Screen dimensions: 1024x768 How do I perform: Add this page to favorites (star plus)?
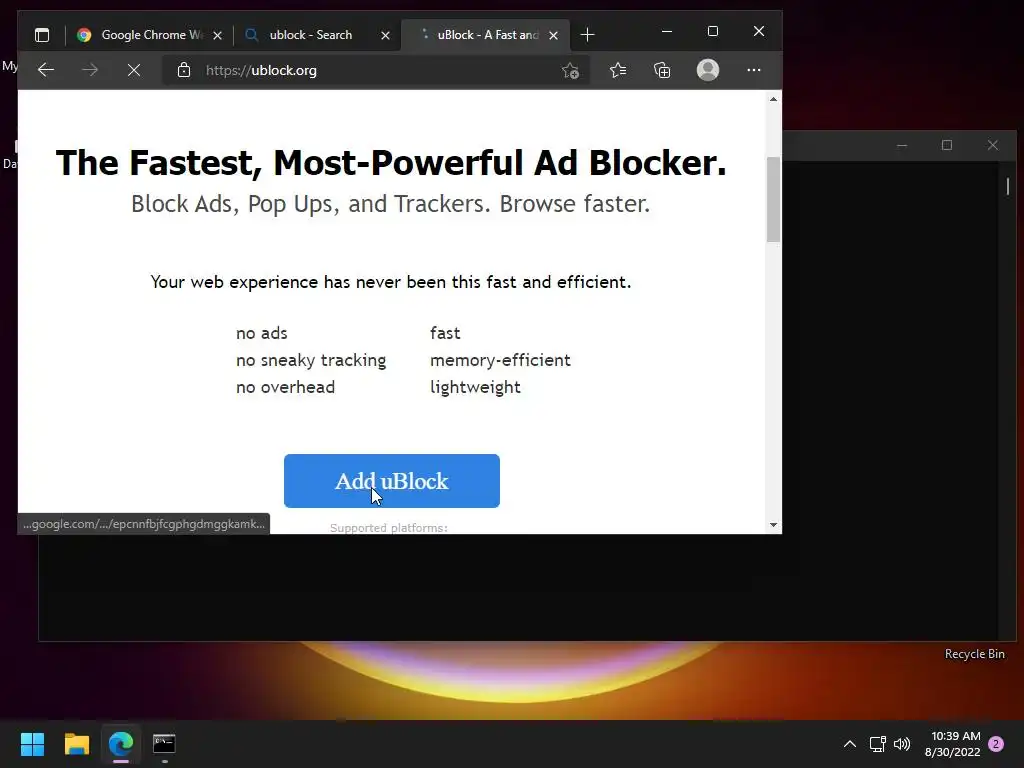[570, 71]
